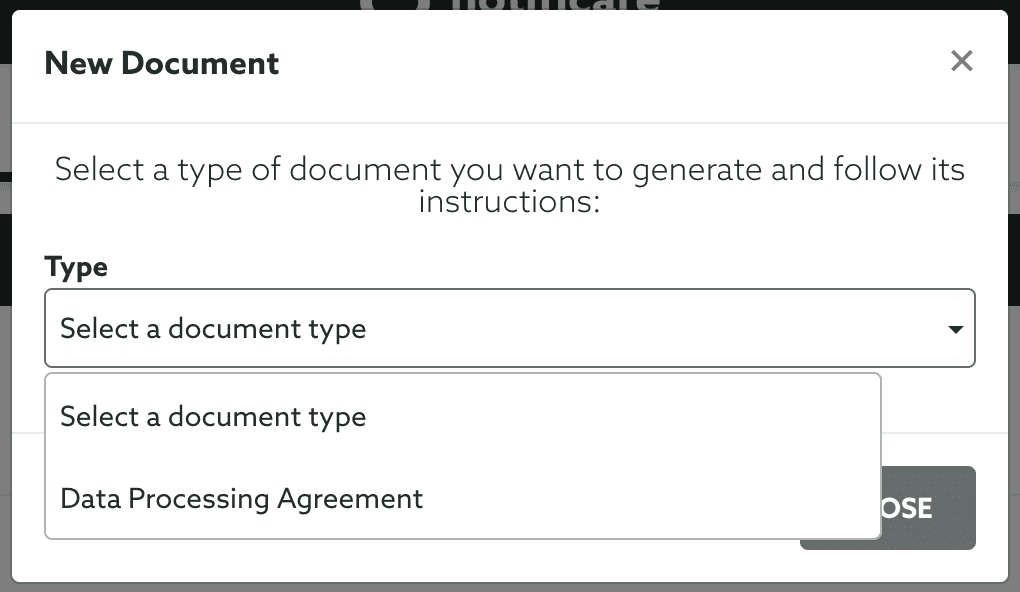
Task: Click the small black triangle in the select box
Action: [956, 329]
